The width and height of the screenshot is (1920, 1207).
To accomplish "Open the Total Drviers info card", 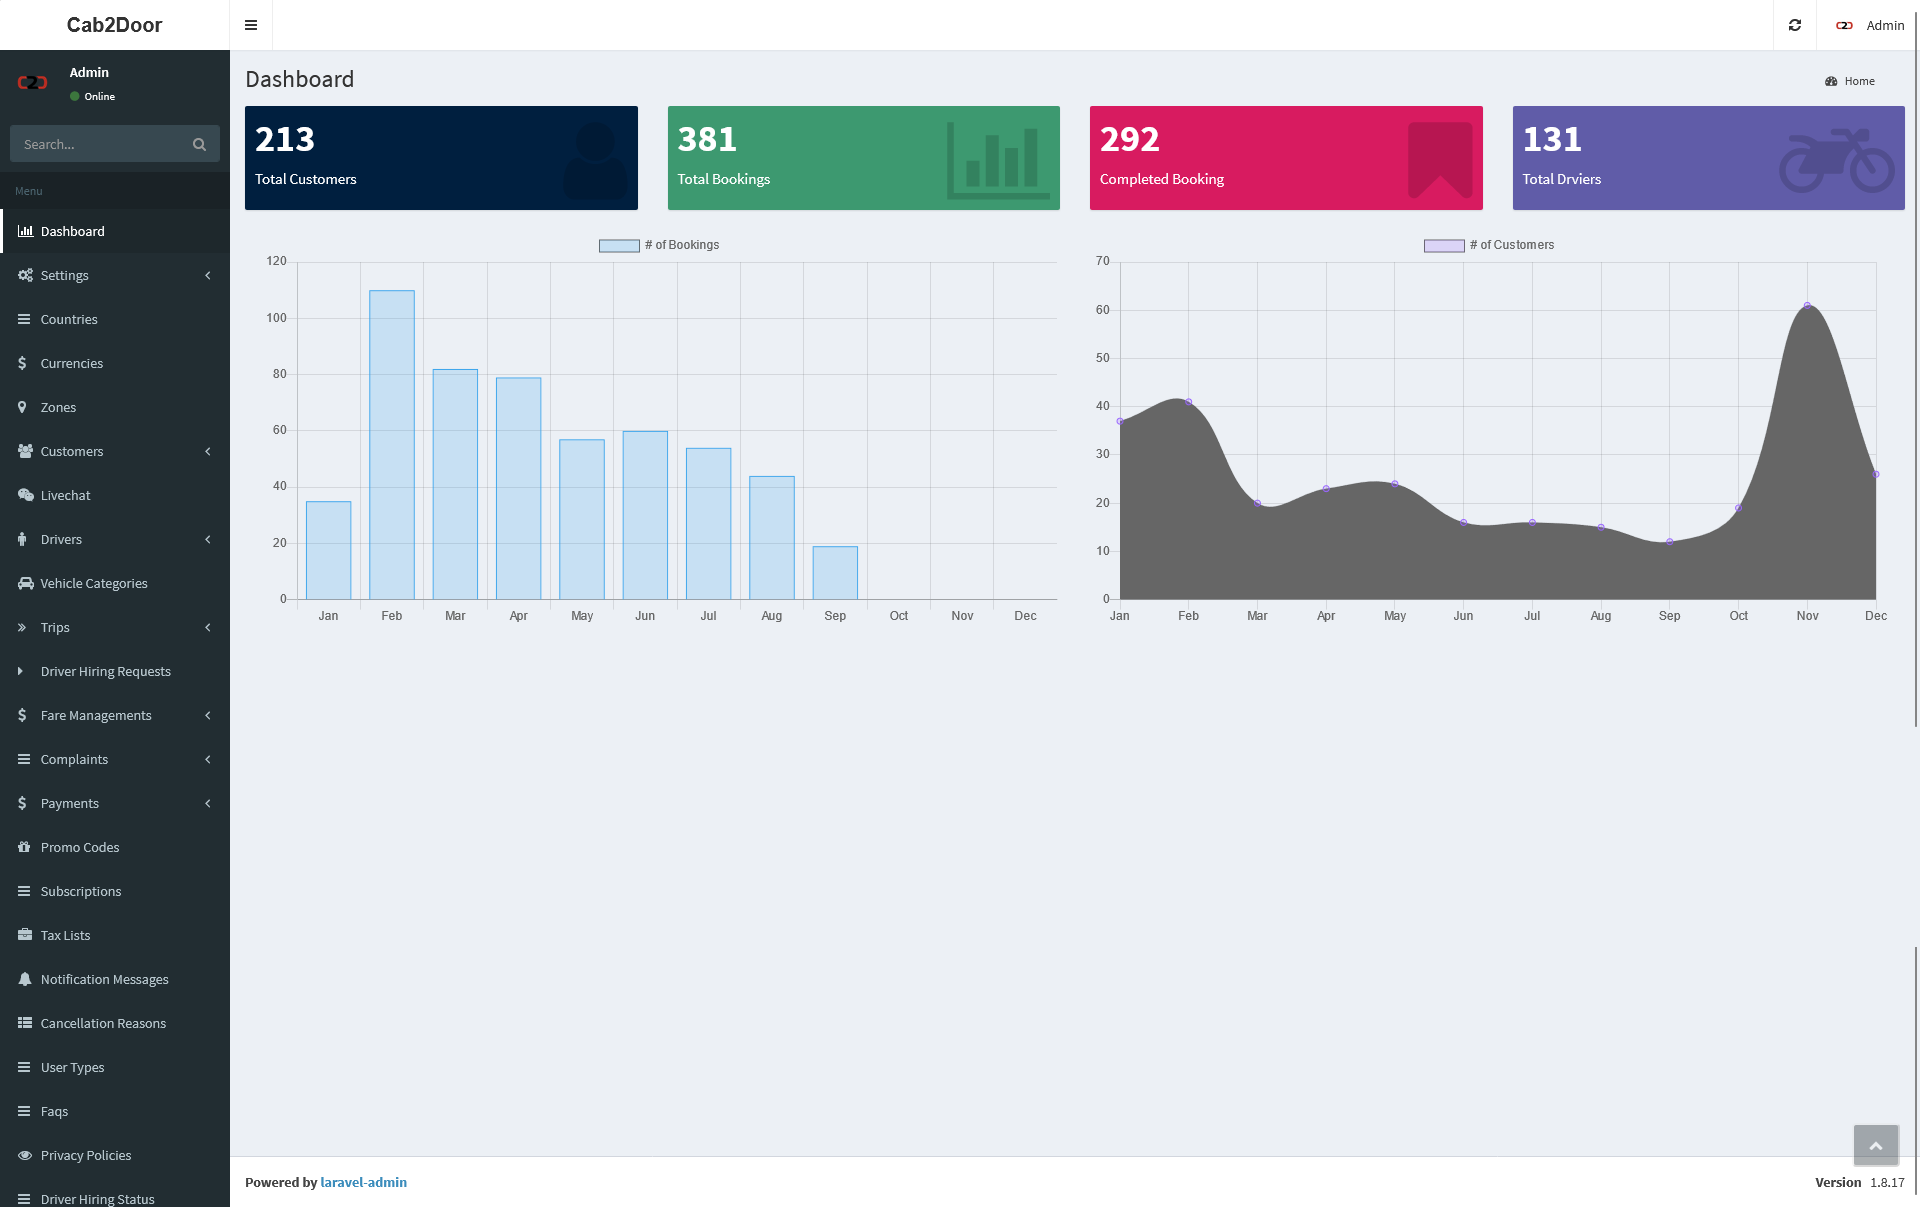I will tap(1708, 158).
